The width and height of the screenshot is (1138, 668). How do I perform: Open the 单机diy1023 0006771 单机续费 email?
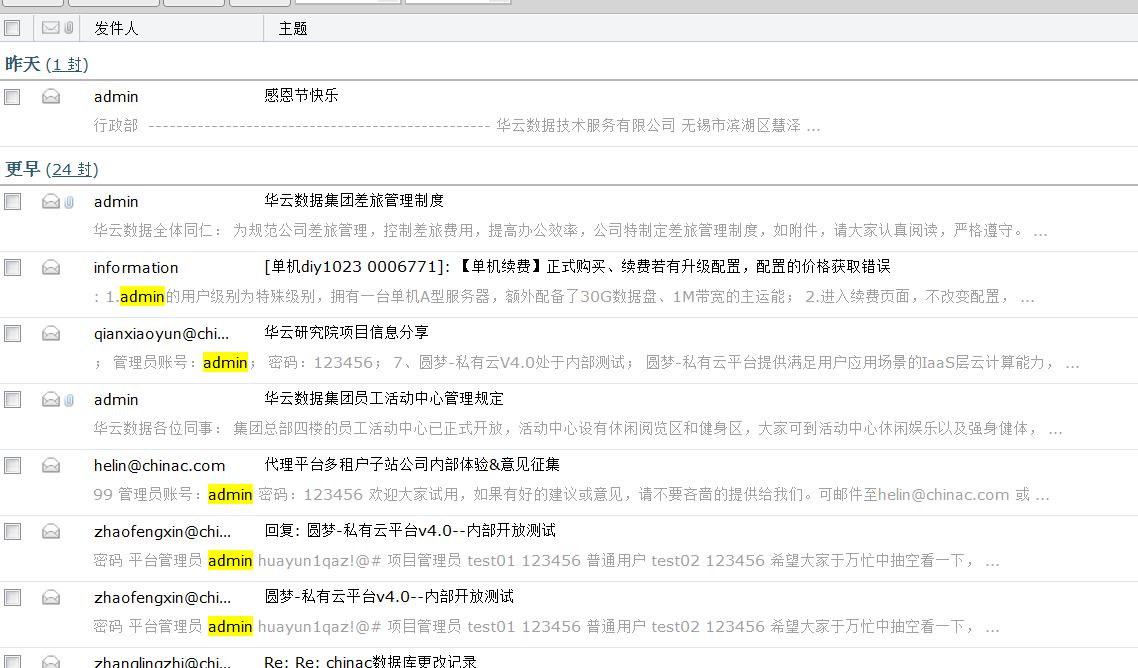(577, 266)
